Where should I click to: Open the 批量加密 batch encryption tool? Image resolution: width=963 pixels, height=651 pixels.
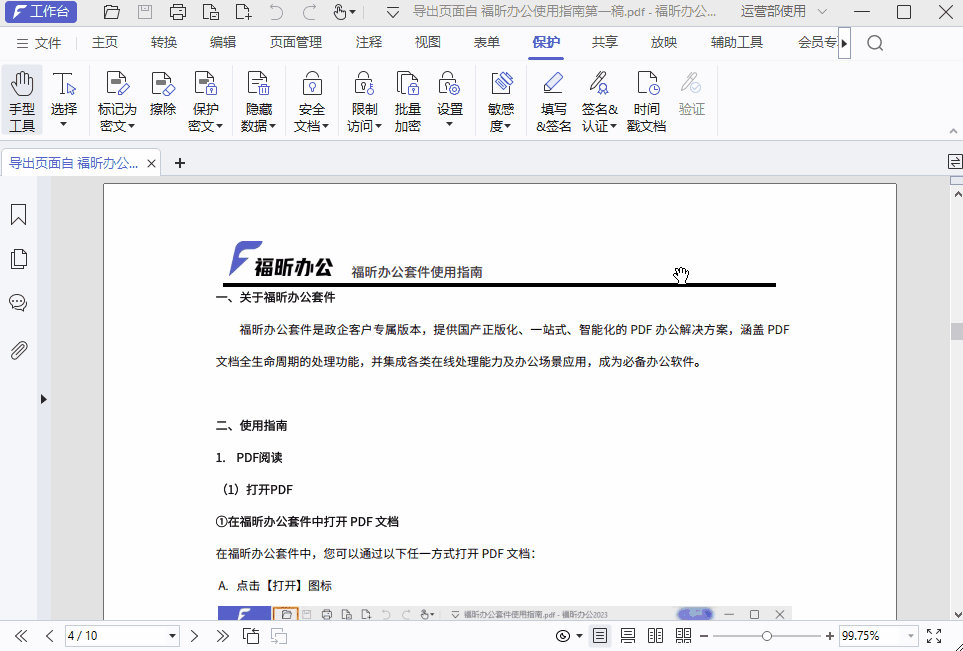(407, 97)
